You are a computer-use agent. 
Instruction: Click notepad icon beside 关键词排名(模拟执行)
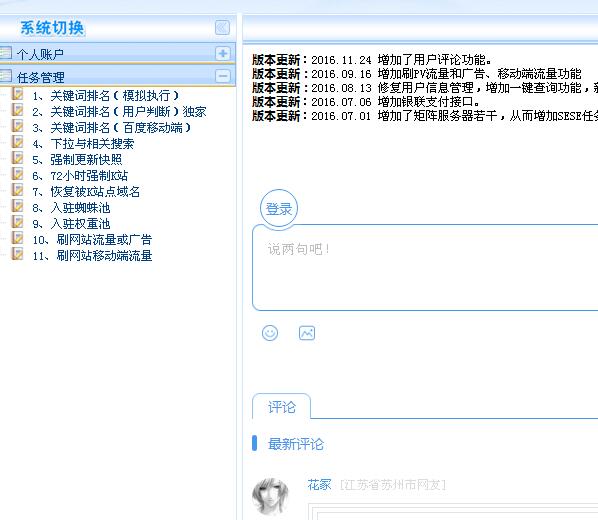[x=18, y=94]
